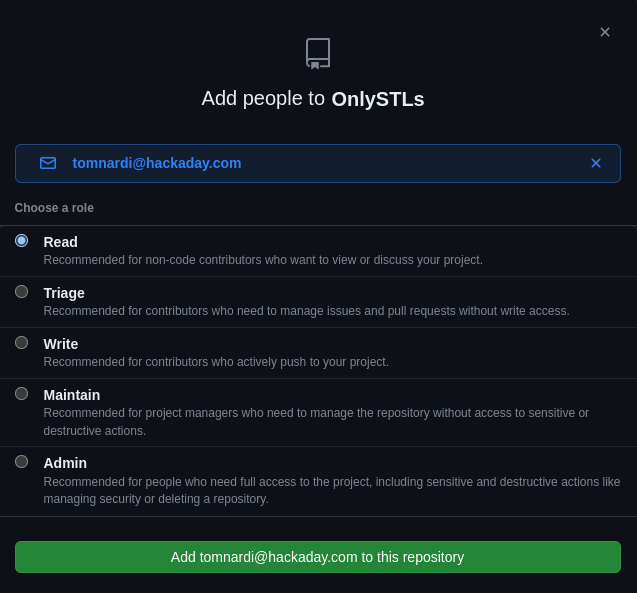Click the Read role label
Screen dimensions: 637x593
pyautogui.click(x=60, y=242)
